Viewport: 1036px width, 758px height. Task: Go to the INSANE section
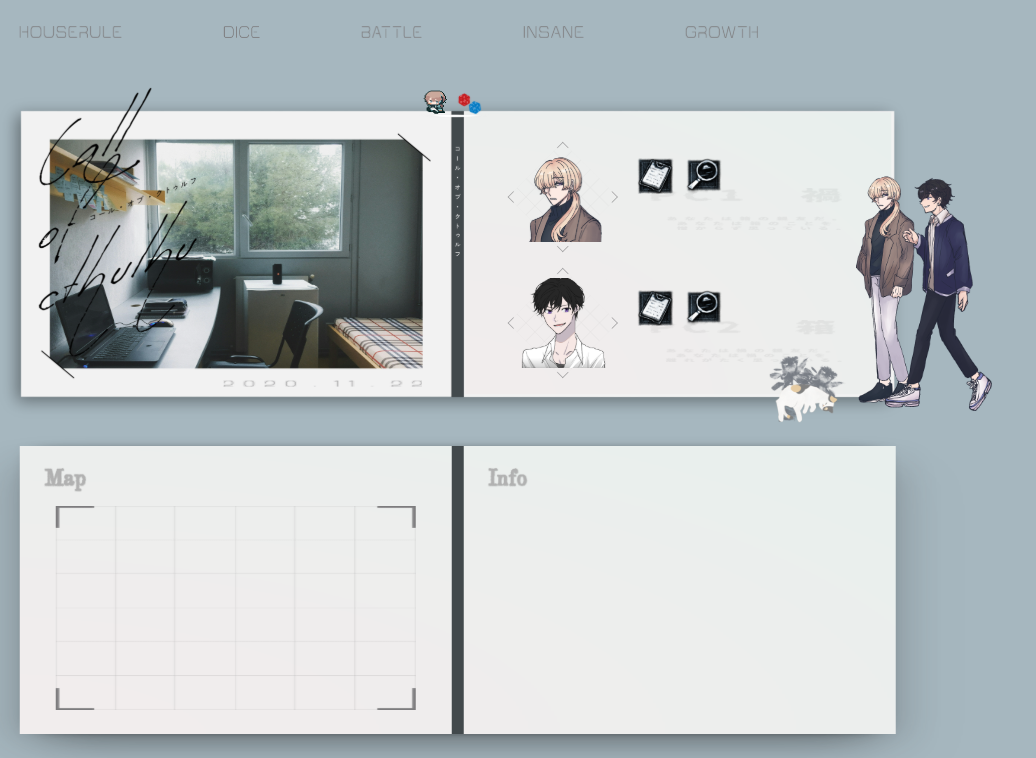click(553, 32)
